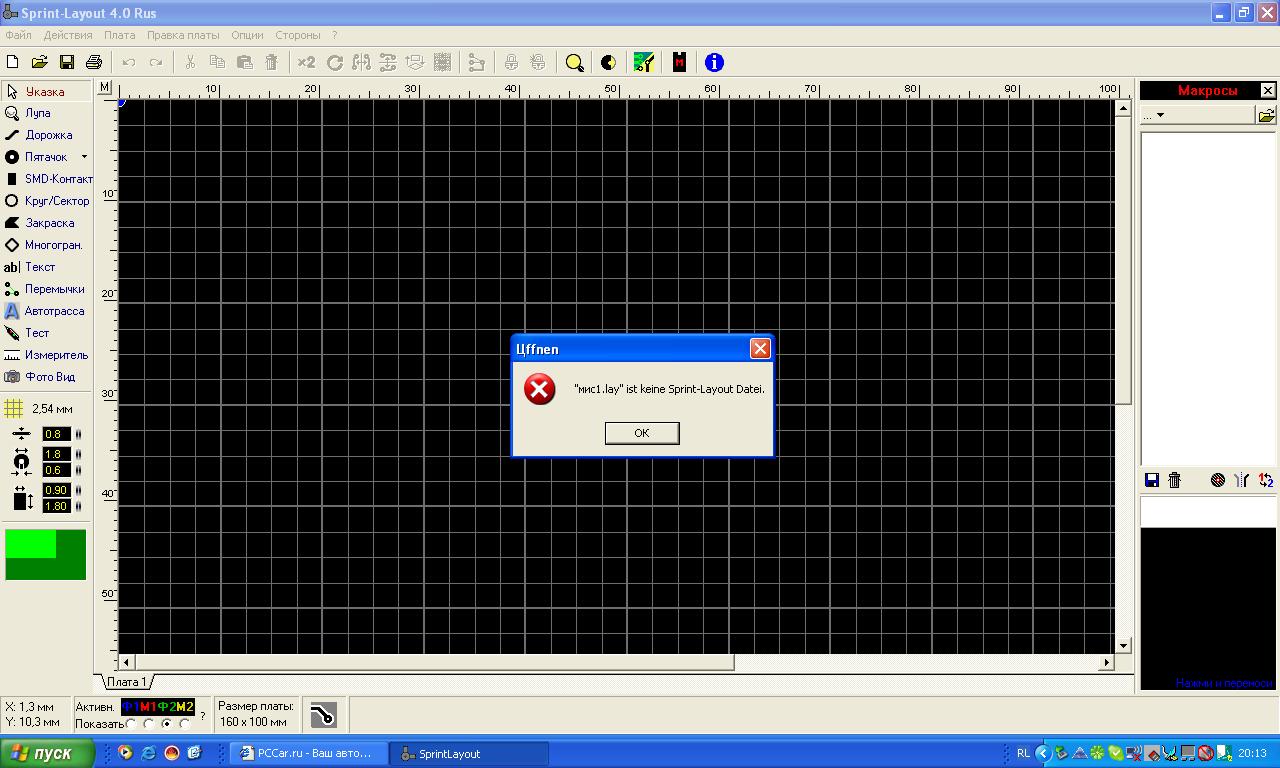Click the green layer preview swatch
Image resolution: width=1280 pixels, height=768 pixels.
(45, 555)
